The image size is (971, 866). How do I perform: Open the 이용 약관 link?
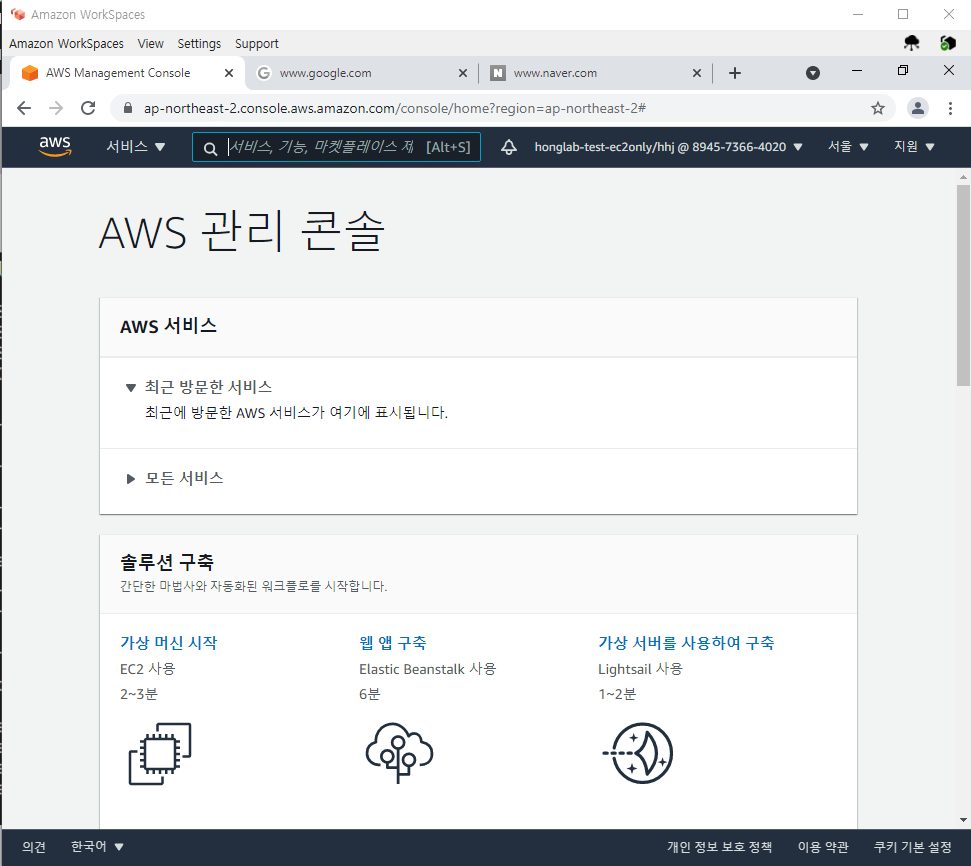823,846
